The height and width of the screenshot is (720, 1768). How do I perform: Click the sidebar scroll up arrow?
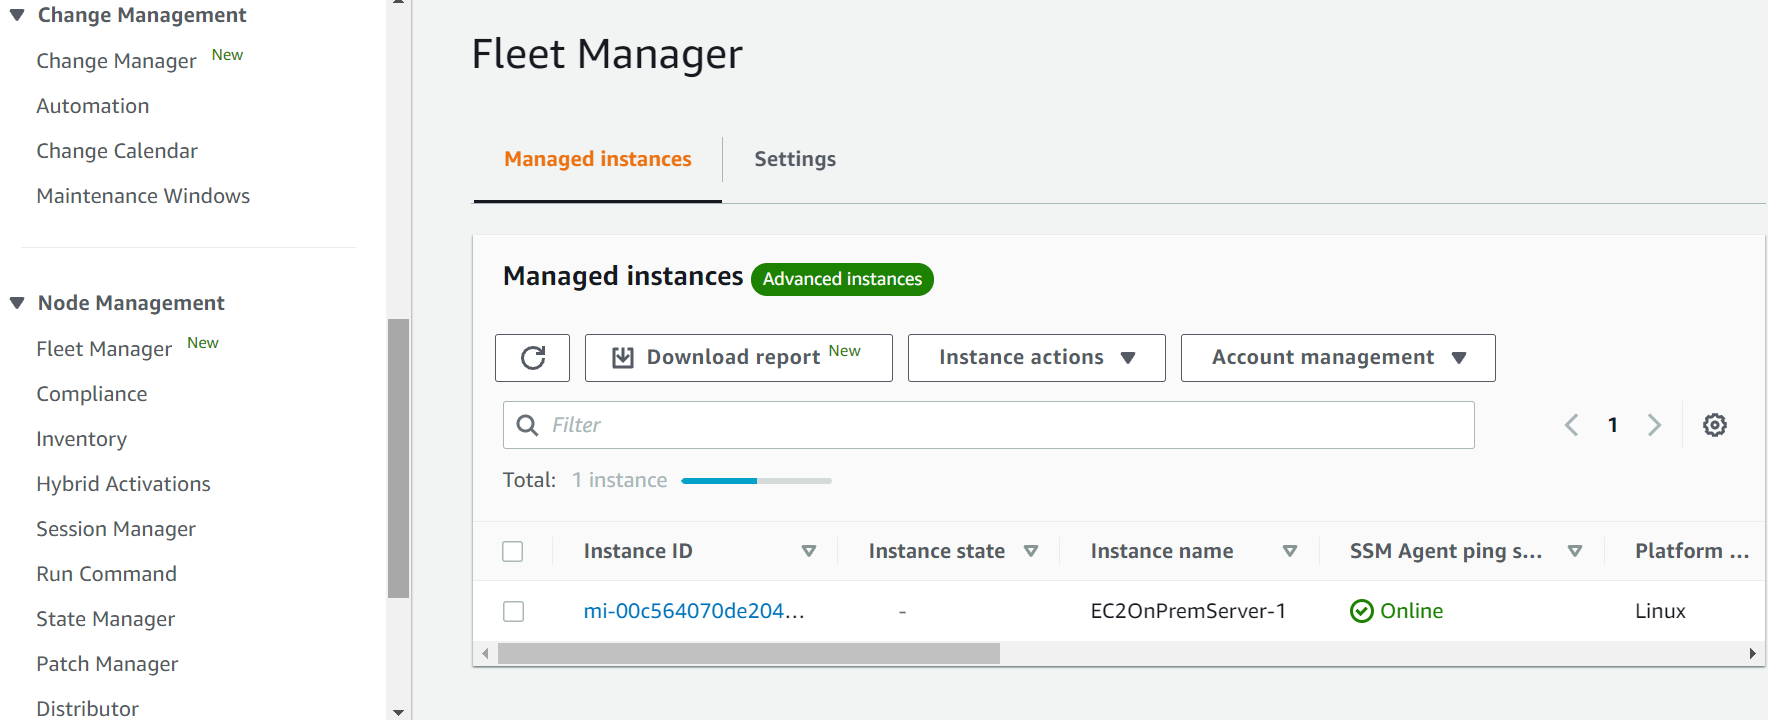[x=398, y=3]
